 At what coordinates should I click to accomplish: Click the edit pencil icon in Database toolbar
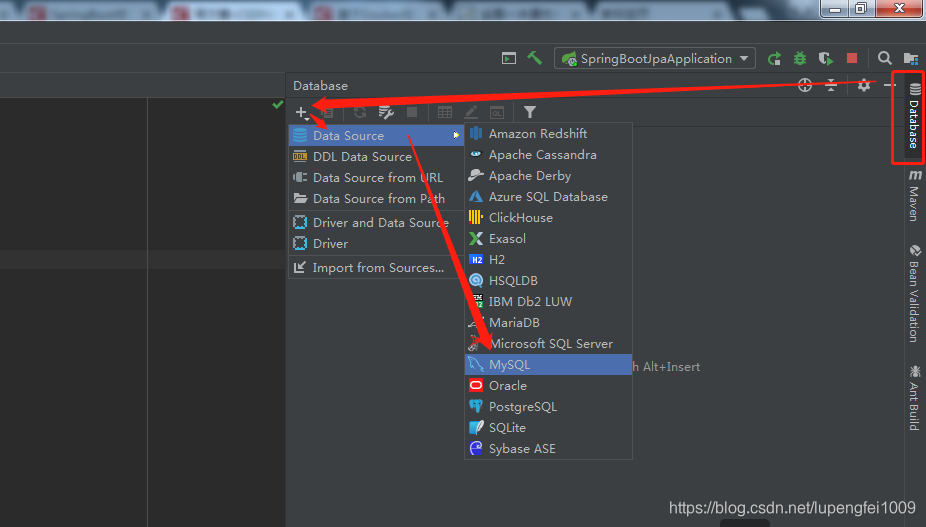pos(471,112)
